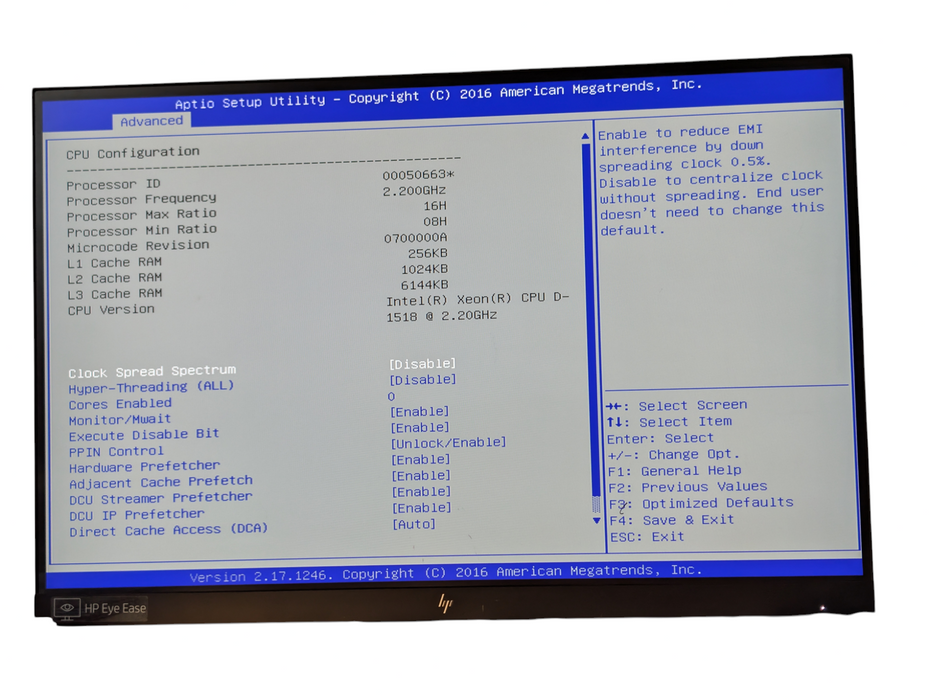Click Processor ID value 00050663*
This screenshot has height=700, width=930.
418,174
